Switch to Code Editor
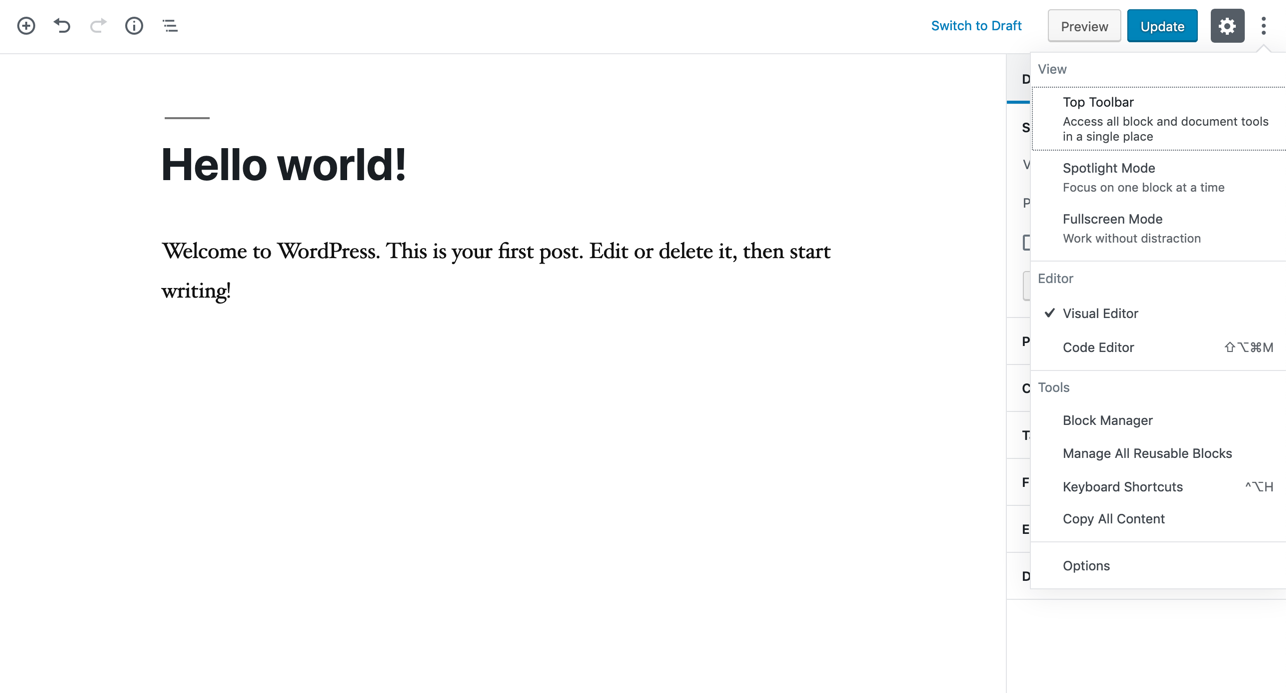Image resolution: width=1286 pixels, height=693 pixels. pyautogui.click(x=1159, y=347)
